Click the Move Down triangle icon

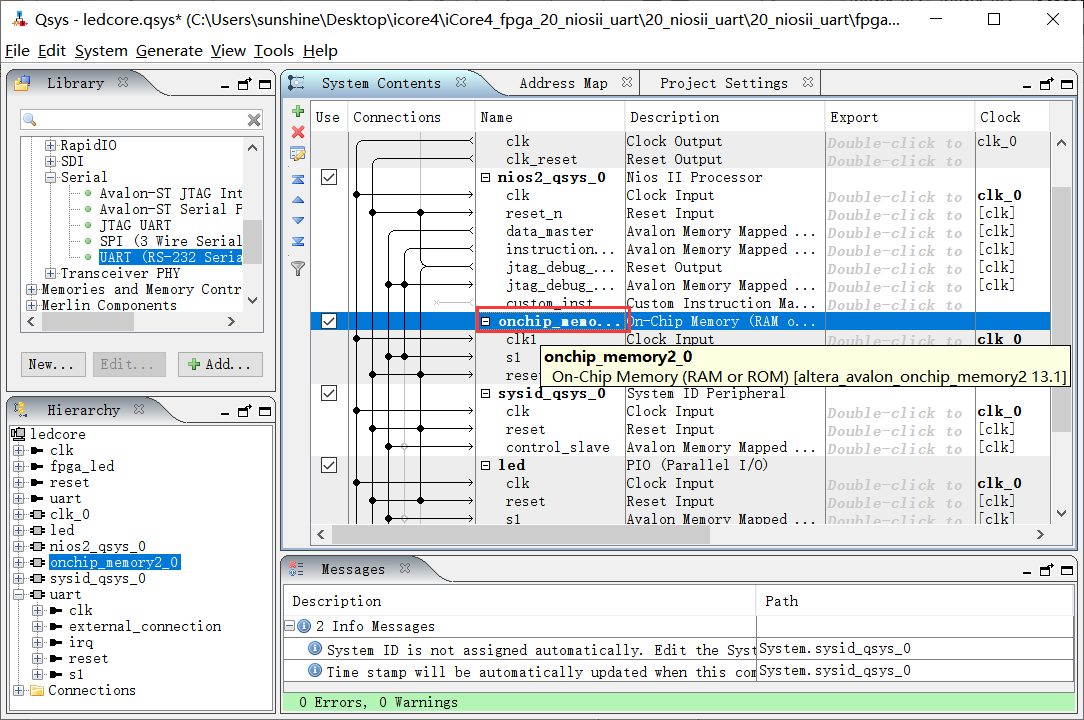click(x=297, y=220)
